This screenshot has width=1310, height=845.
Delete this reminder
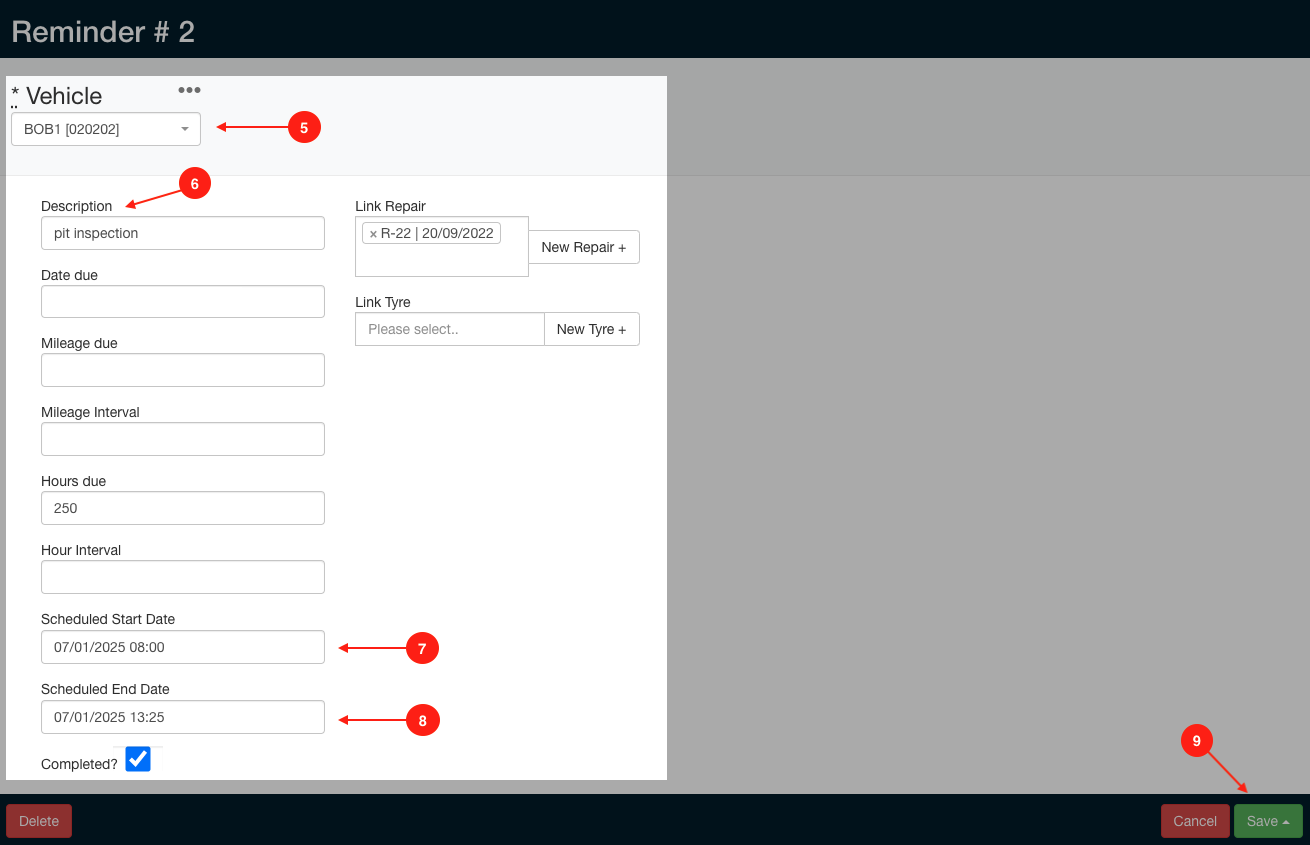tap(39, 821)
